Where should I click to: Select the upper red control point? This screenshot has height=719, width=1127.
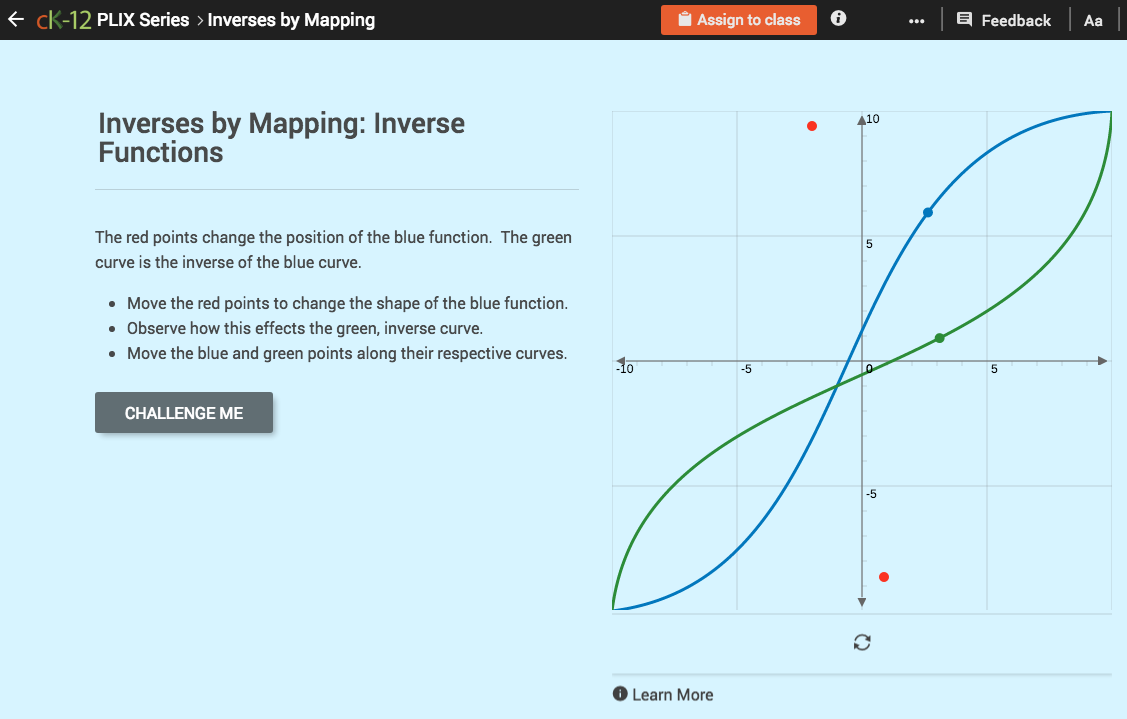coord(812,126)
